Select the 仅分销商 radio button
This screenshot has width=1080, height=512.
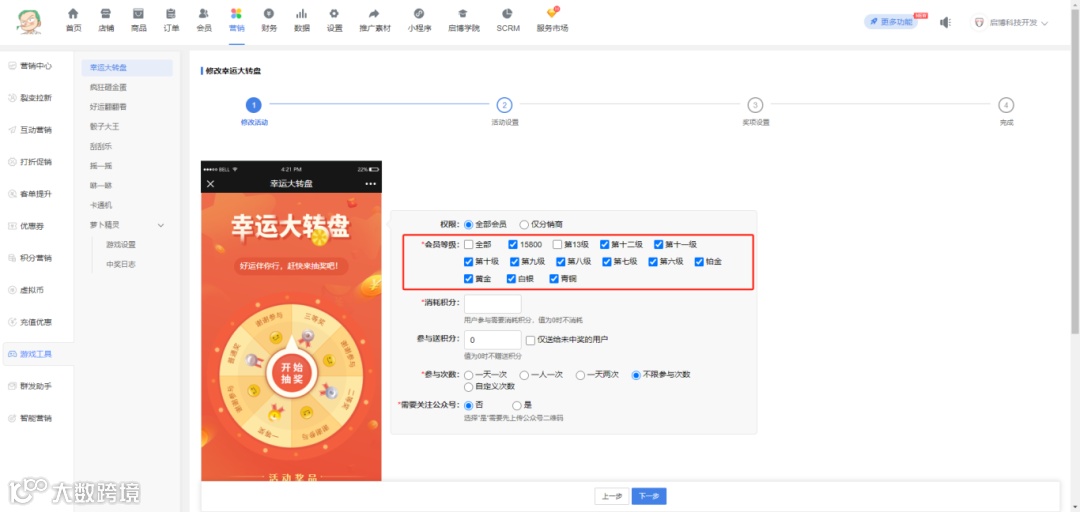(x=524, y=224)
